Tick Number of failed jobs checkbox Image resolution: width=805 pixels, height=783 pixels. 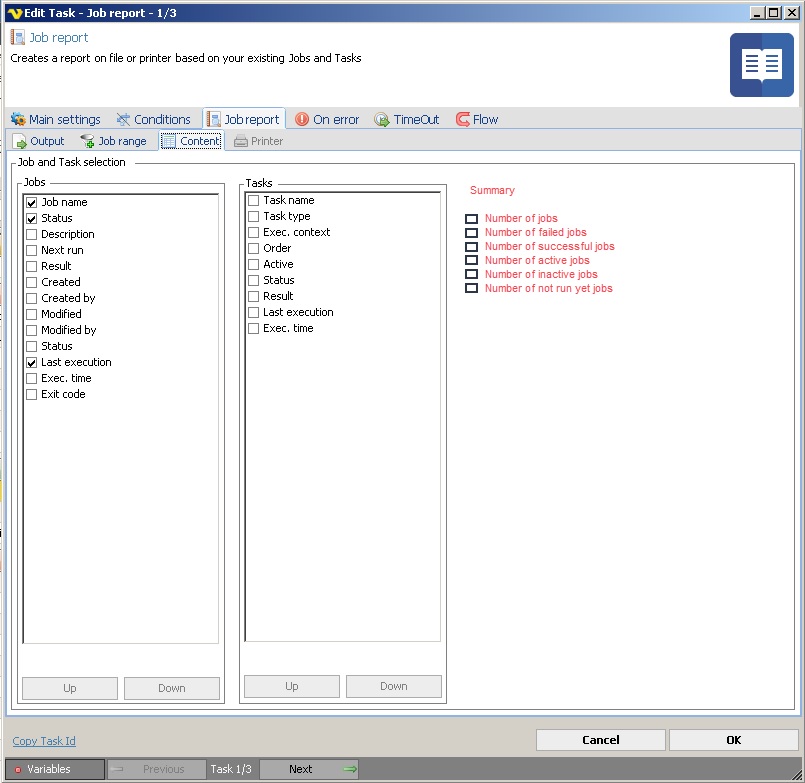472,232
